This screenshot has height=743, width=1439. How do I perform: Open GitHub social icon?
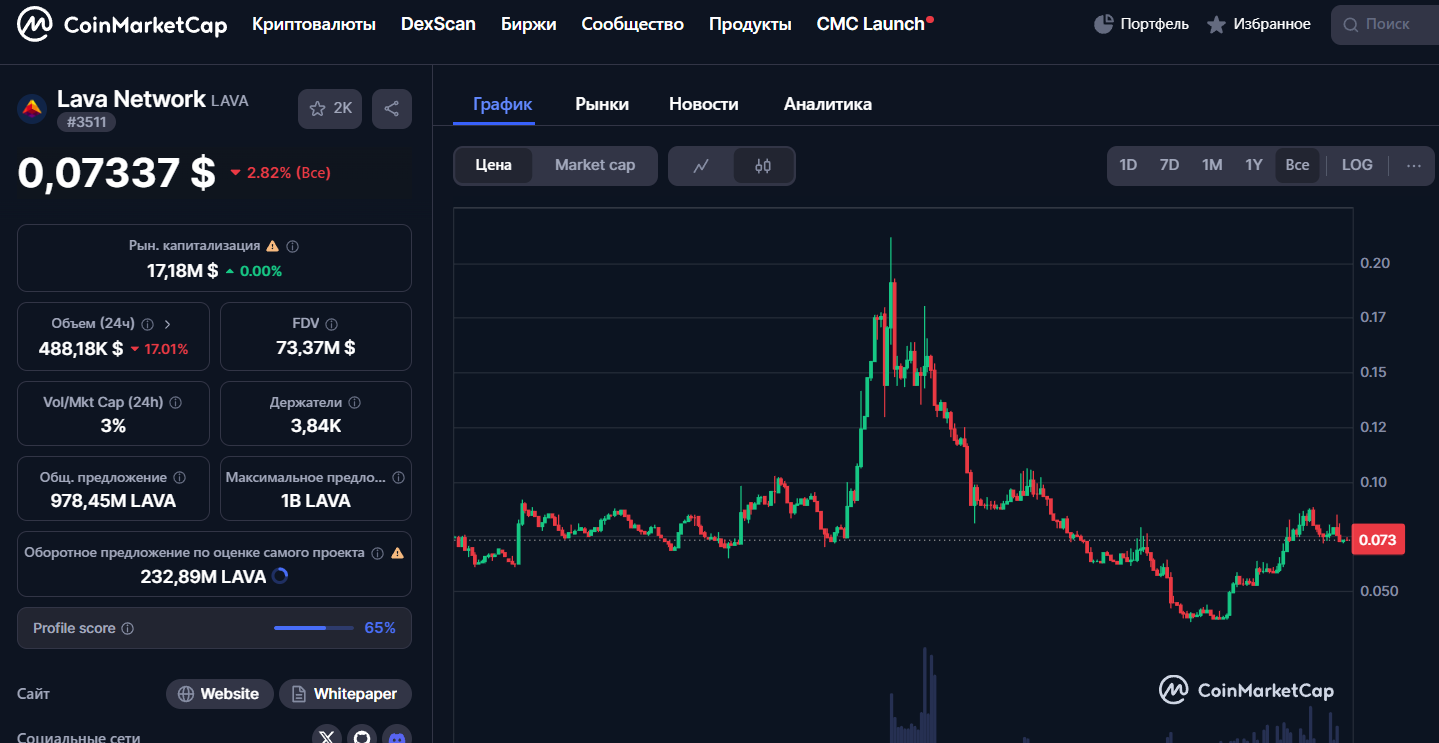point(362,738)
